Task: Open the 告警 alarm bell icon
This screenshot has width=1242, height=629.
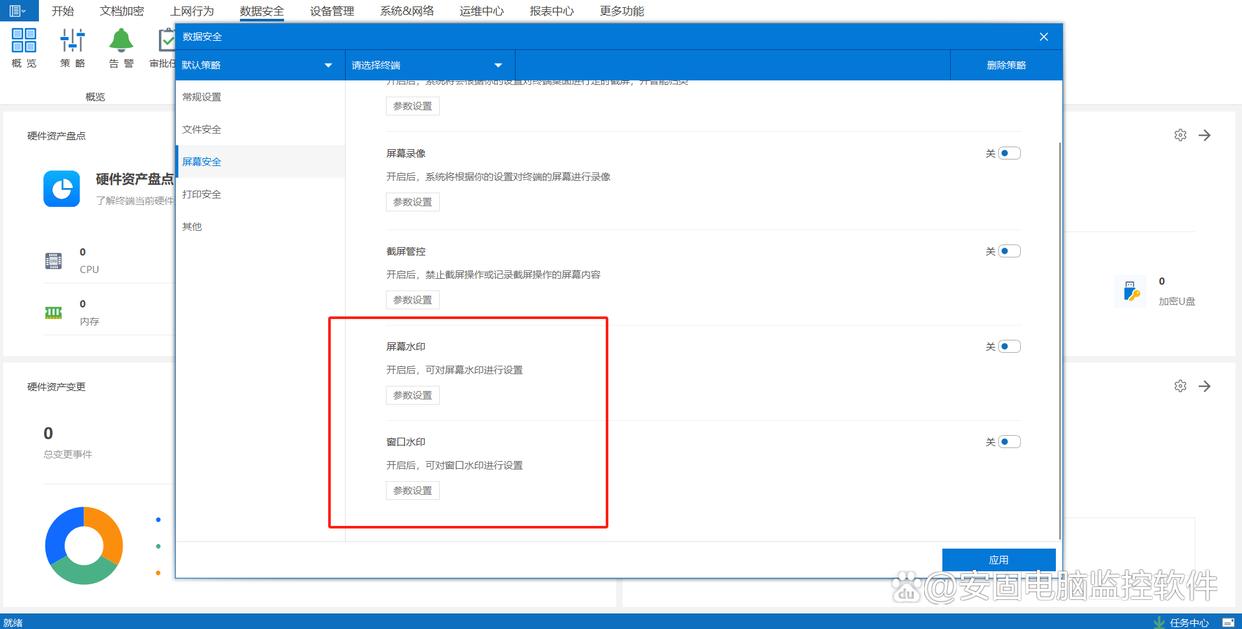Action: click(121, 41)
